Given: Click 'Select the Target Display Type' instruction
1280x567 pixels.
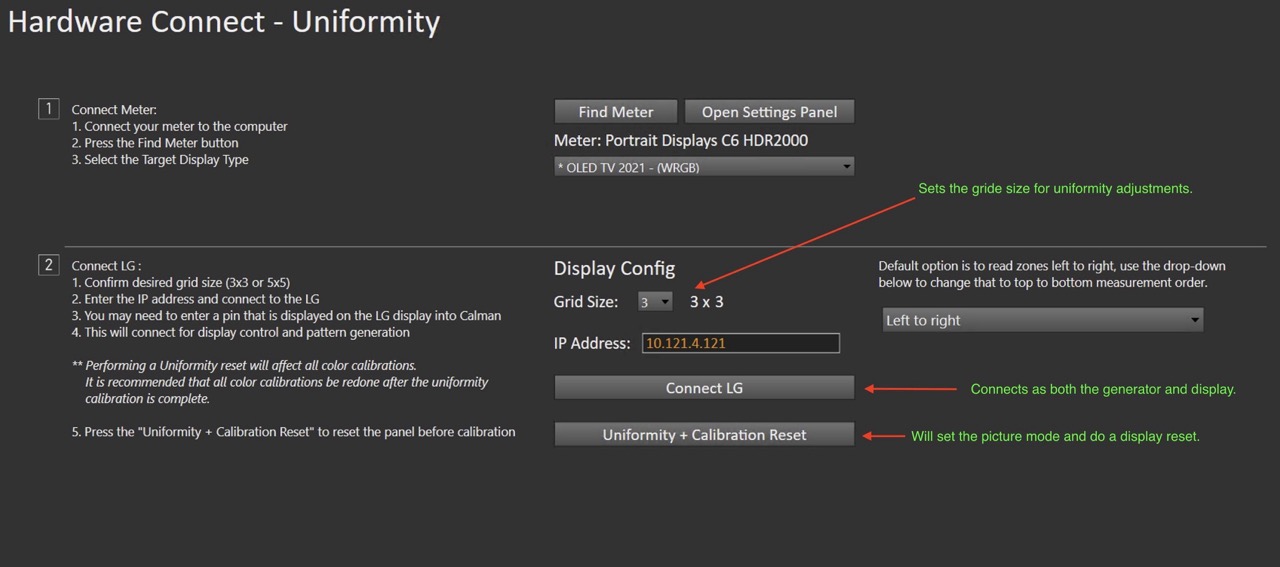Looking at the screenshot, I should [160, 160].
